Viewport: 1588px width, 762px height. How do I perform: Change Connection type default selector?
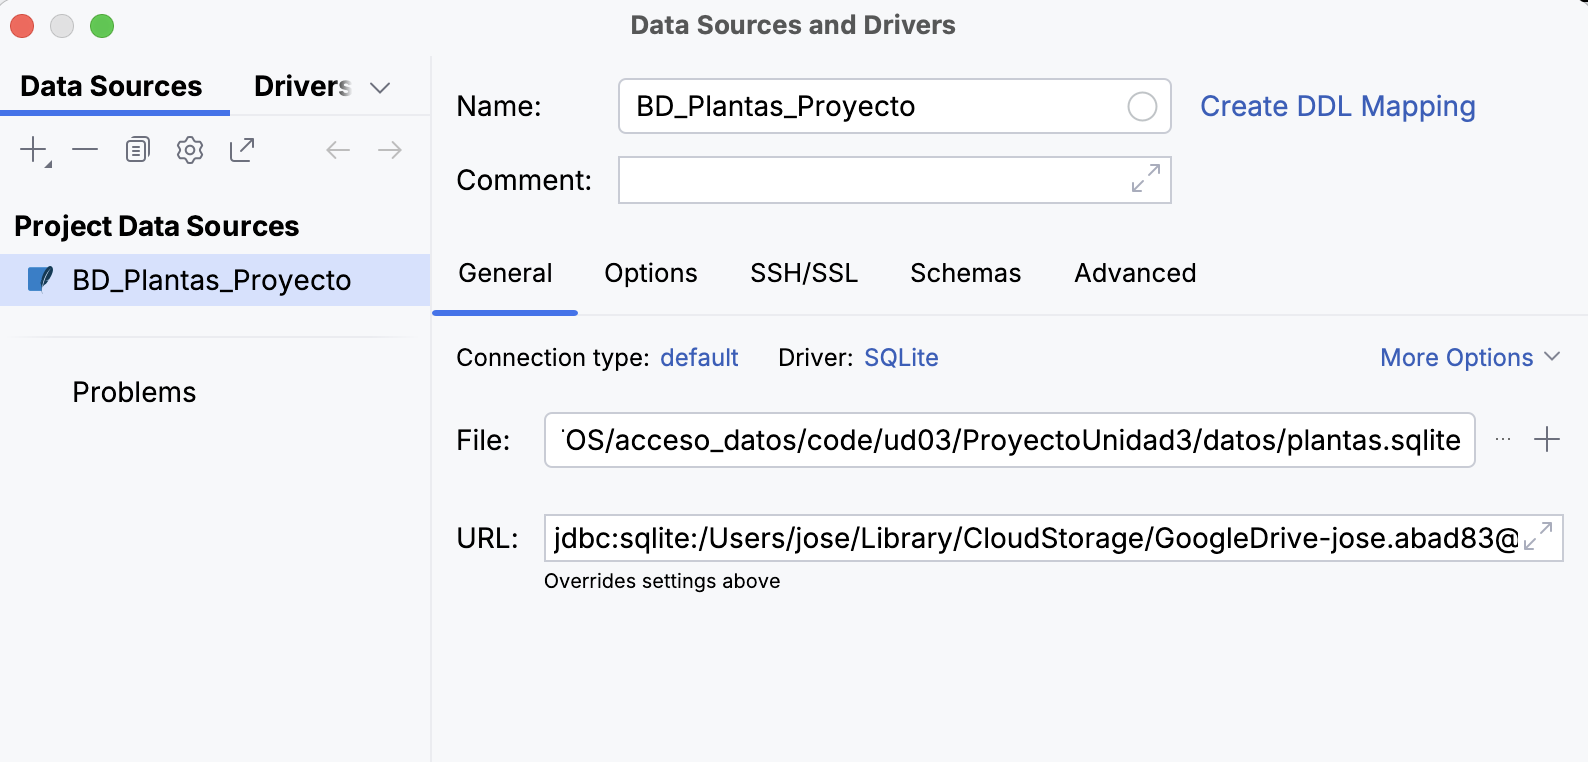click(x=699, y=357)
